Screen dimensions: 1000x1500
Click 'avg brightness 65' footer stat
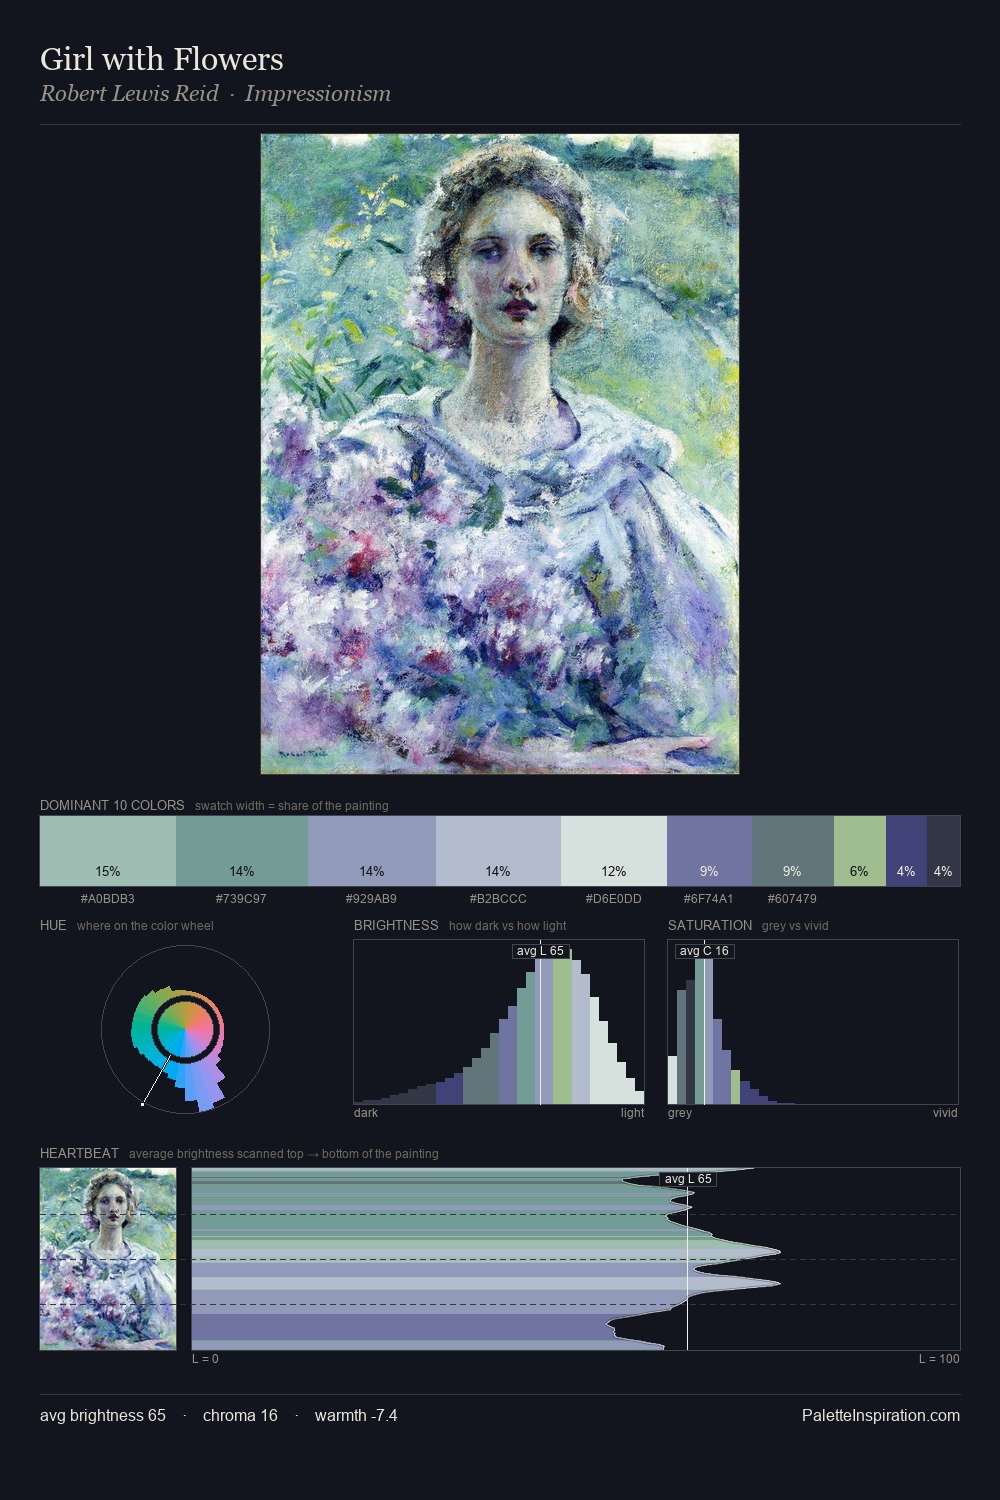tap(103, 1415)
